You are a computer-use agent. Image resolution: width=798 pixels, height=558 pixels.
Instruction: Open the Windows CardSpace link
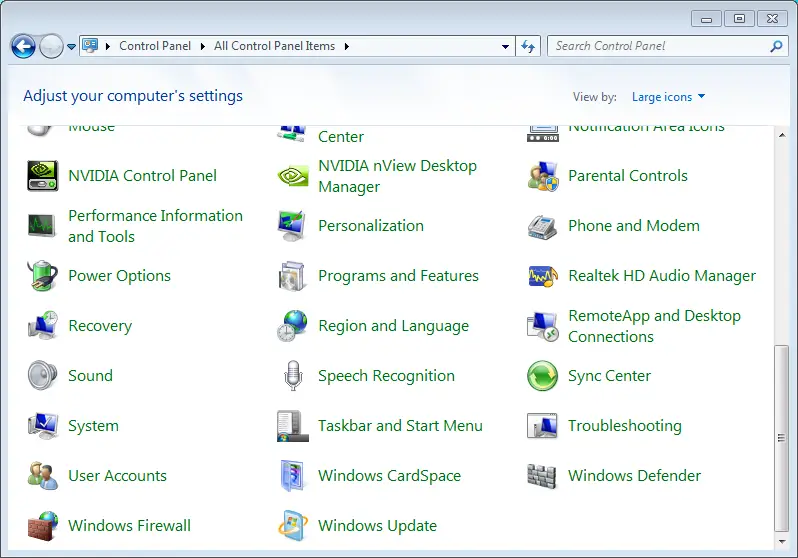389,476
